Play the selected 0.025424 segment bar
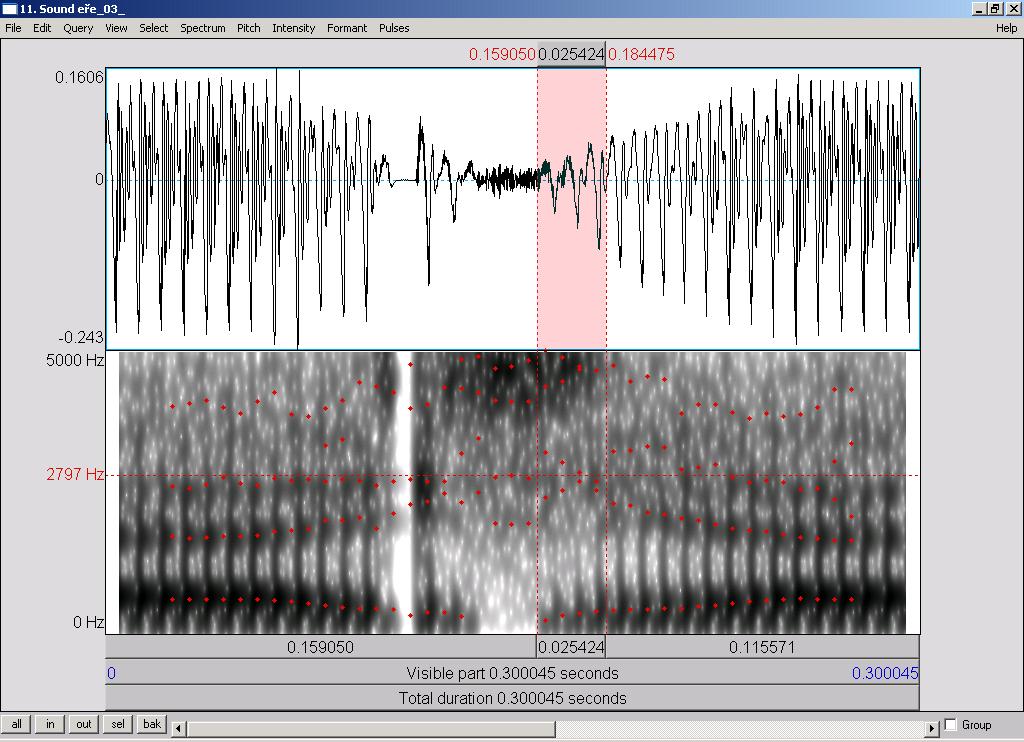Viewport: 1024px width, 742px height. tap(571, 647)
